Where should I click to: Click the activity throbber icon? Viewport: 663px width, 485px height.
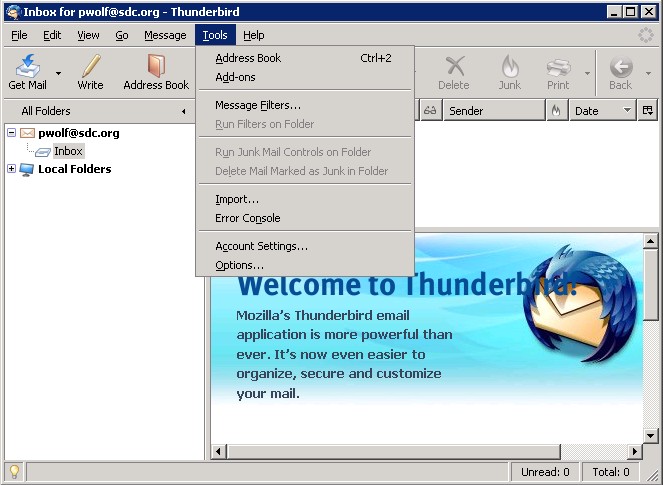pos(646,35)
